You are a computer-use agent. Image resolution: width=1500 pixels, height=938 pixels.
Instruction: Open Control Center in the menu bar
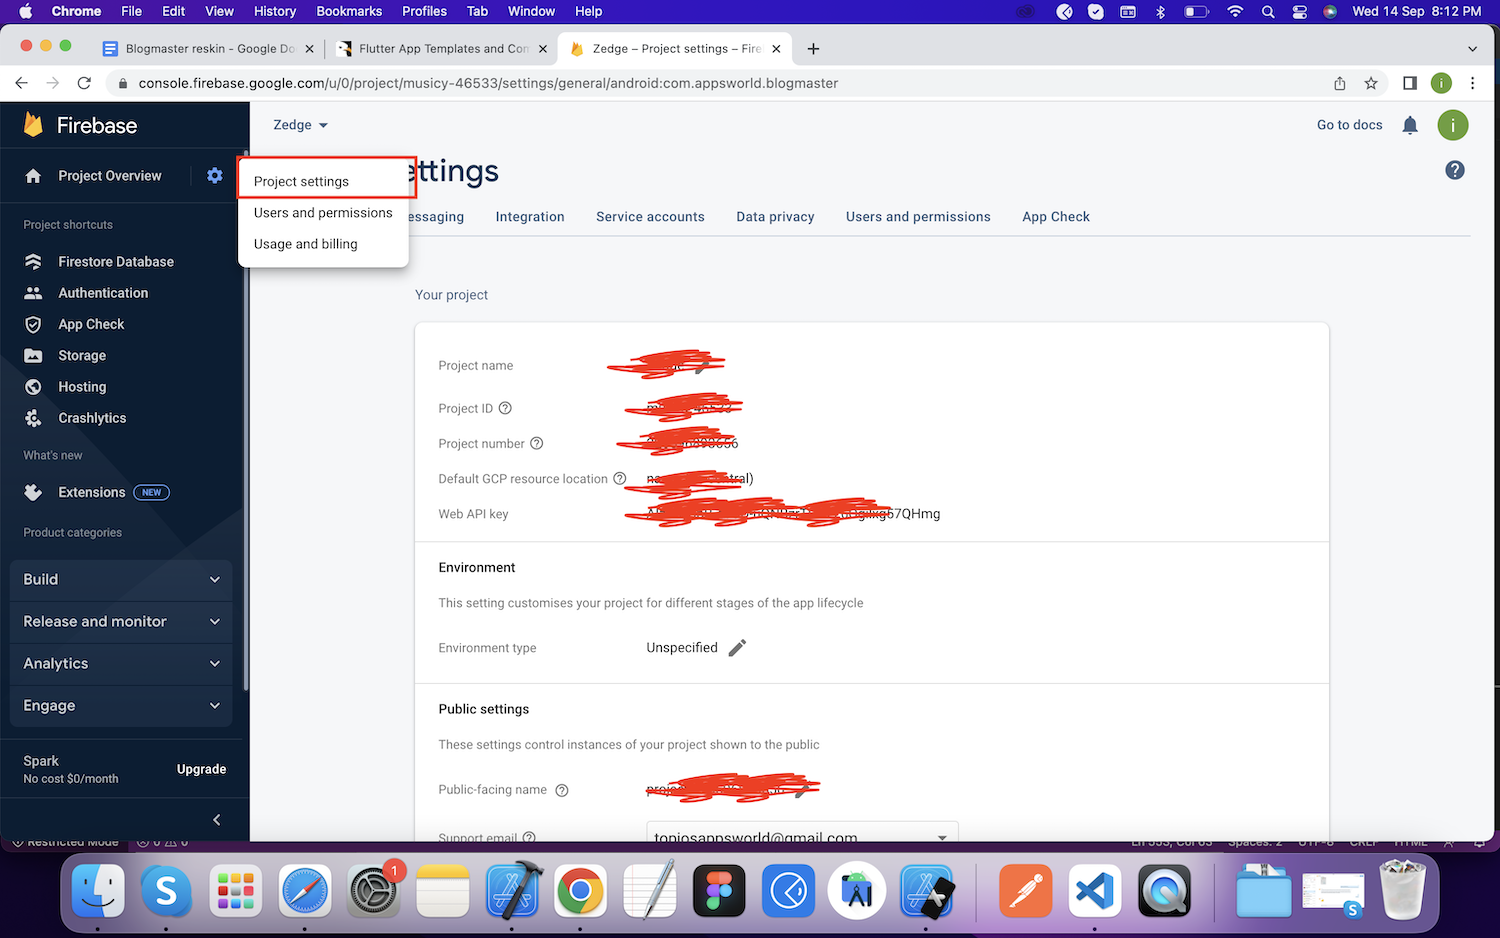click(1299, 11)
